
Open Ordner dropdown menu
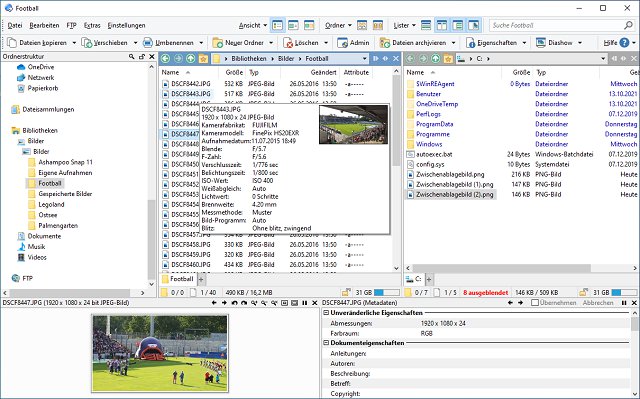338,25
